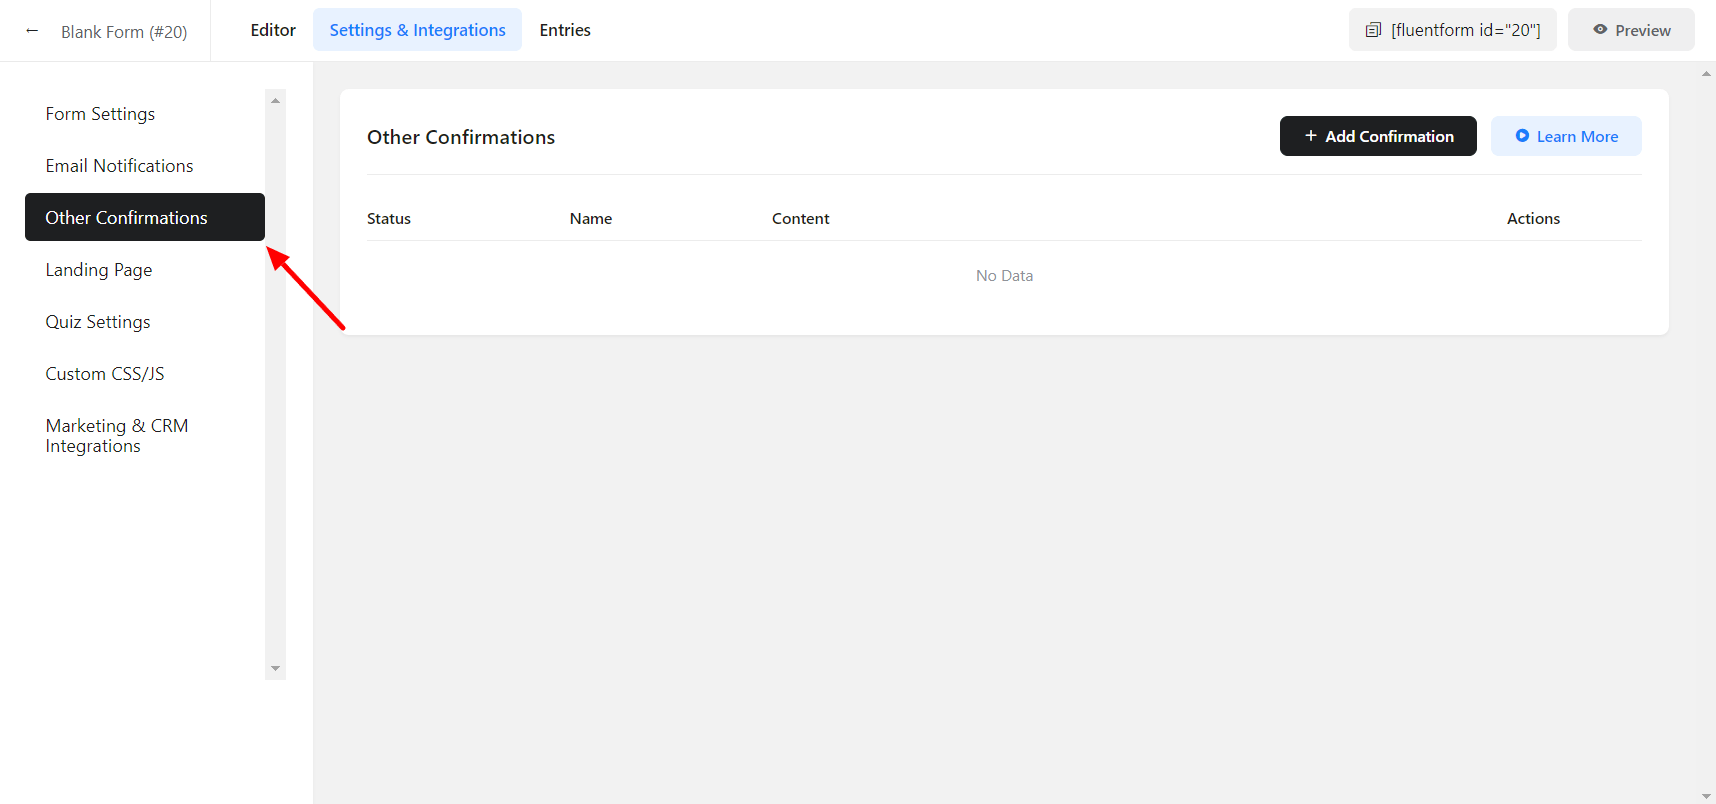
Task: Click the page scrollbar down arrow
Action: tap(1706, 796)
